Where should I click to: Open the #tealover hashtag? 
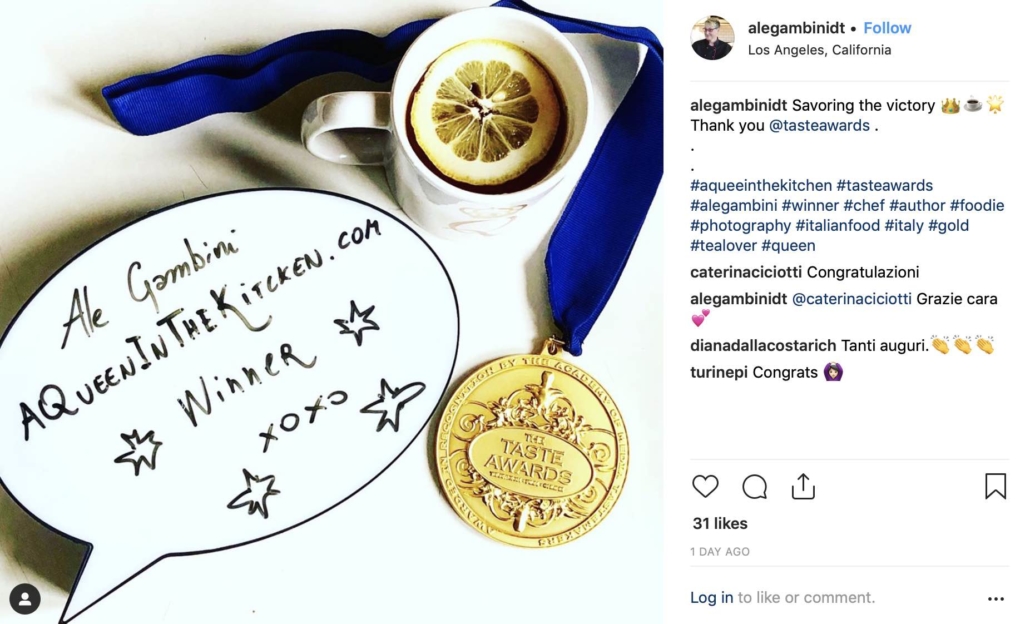pyautogui.click(x=723, y=246)
